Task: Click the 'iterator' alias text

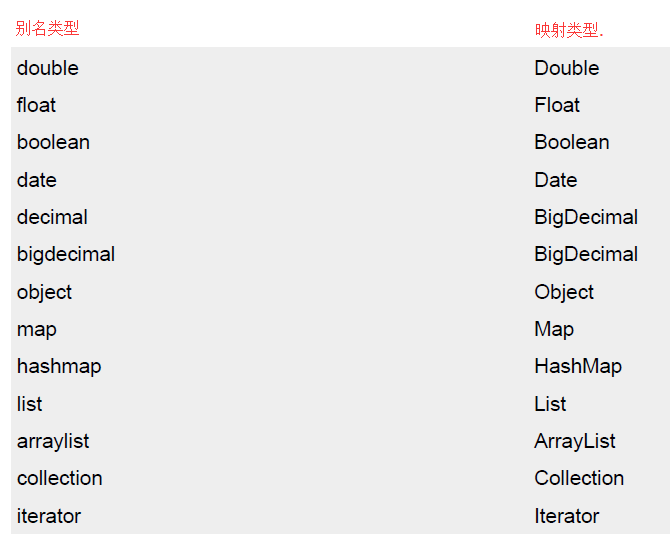Action: [x=49, y=516]
